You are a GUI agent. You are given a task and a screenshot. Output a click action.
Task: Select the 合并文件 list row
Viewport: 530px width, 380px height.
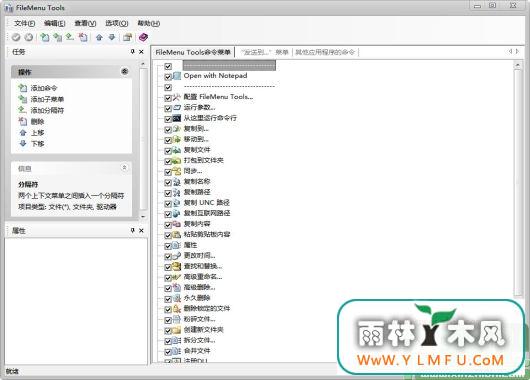click(197, 351)
